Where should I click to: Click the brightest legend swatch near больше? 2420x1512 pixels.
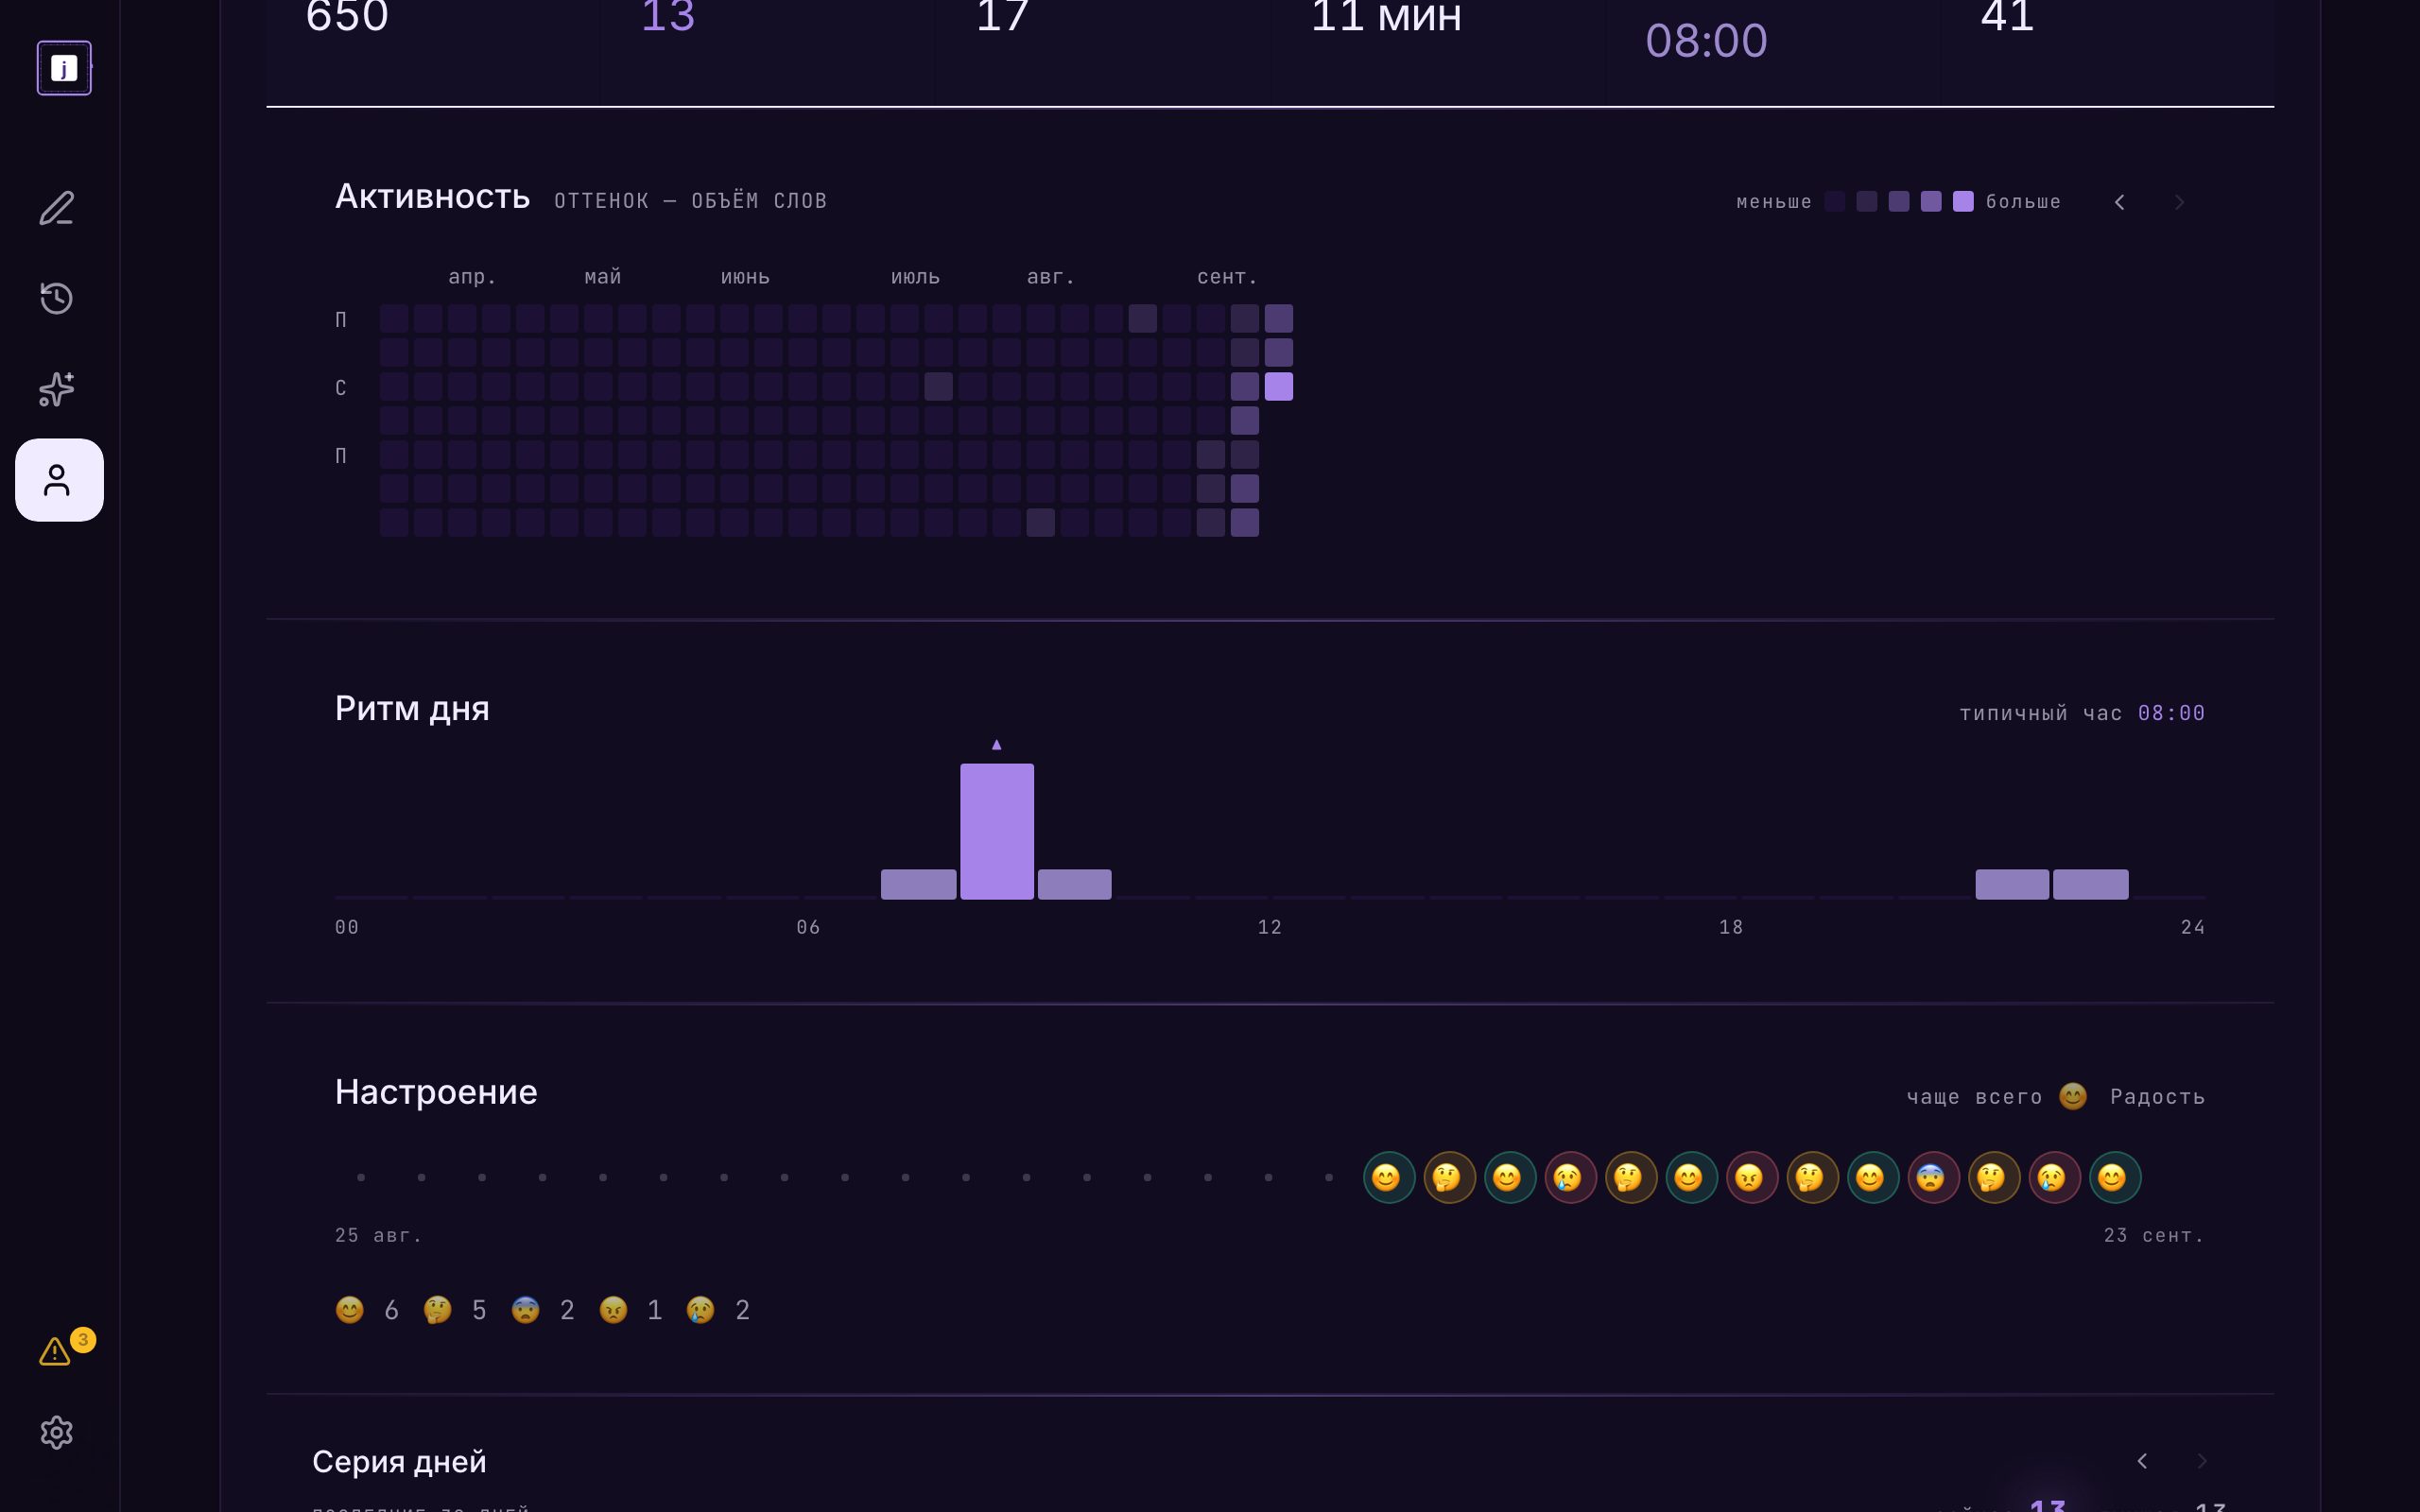coord(1963,201)
